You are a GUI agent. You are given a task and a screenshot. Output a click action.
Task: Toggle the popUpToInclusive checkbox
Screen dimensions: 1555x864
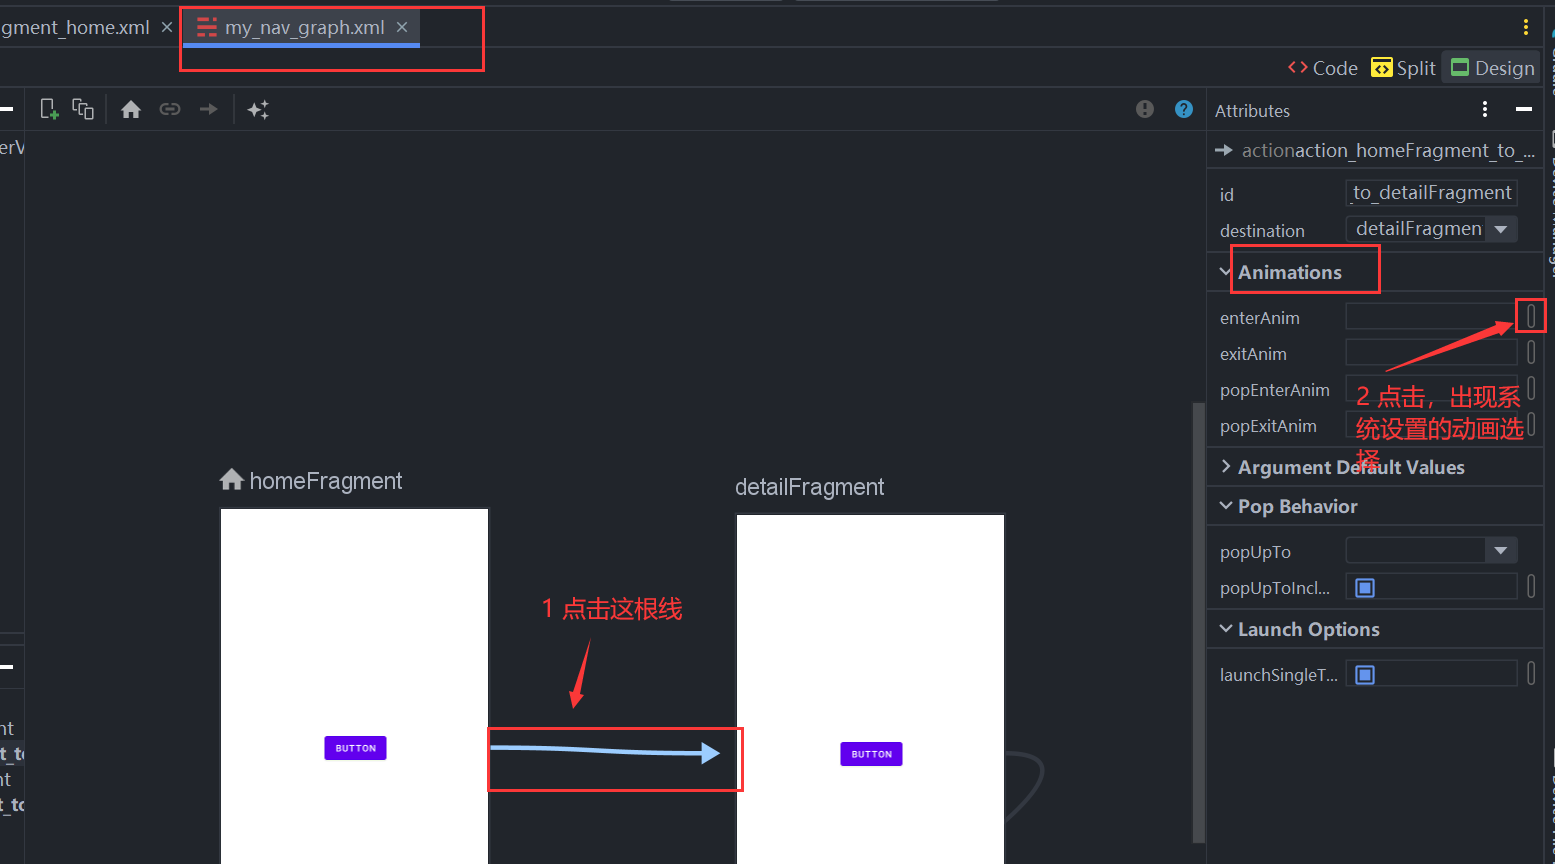[x=1365, y=588]
